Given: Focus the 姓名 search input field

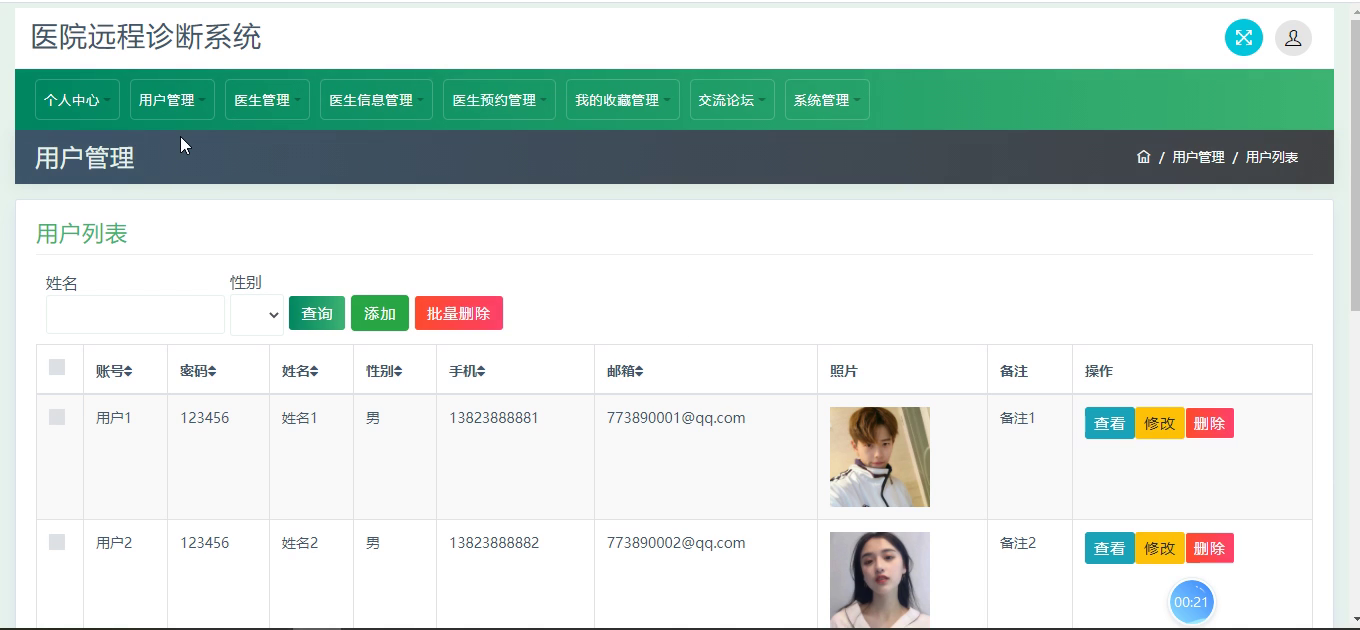Looking at the screenshot, I should pyautogui.click(x=135, y=314).
